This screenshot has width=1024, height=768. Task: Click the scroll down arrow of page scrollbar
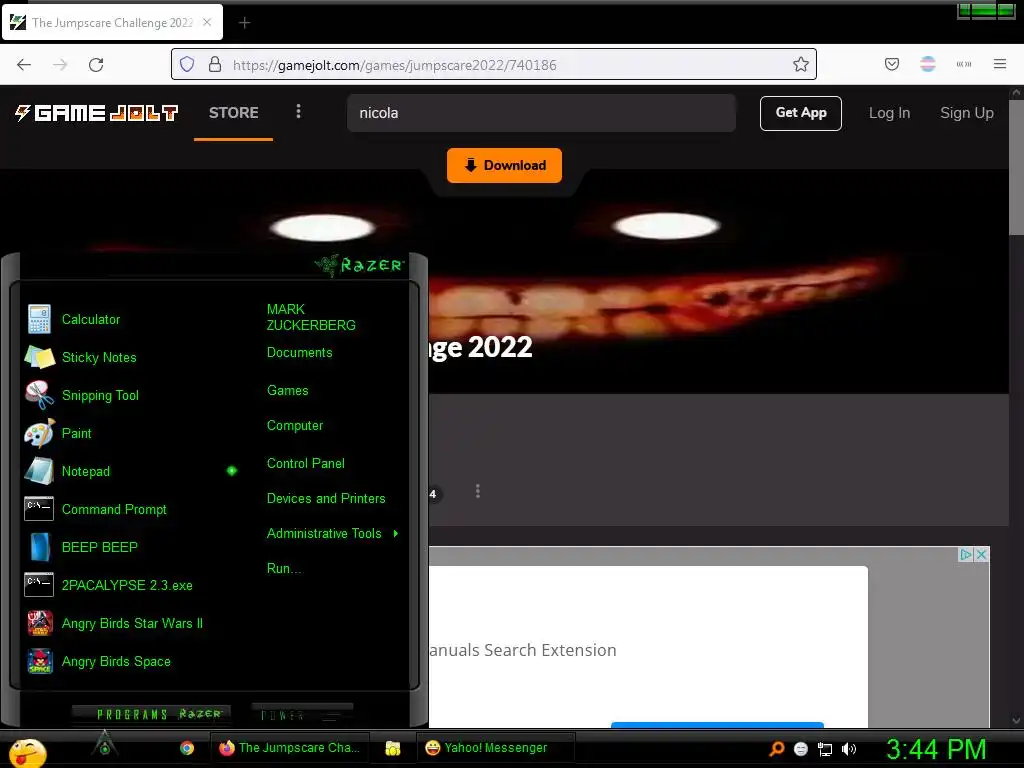coord(1016,720)
